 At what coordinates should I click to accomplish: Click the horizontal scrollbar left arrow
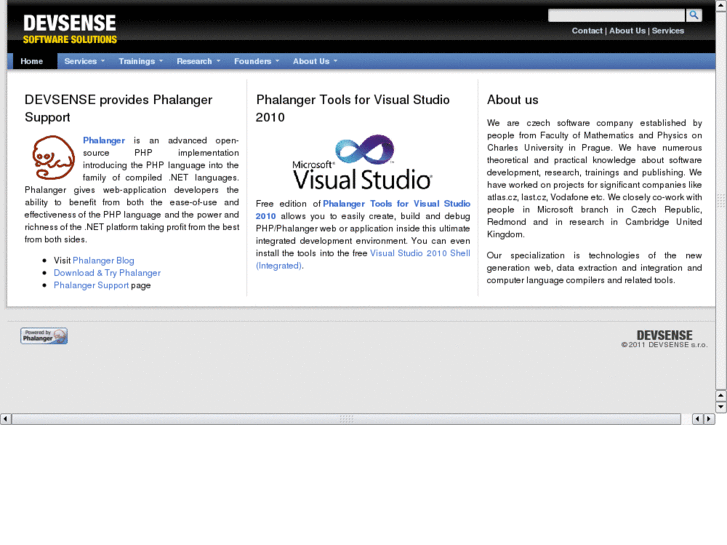pyautogui.click(x=5, y=419)
